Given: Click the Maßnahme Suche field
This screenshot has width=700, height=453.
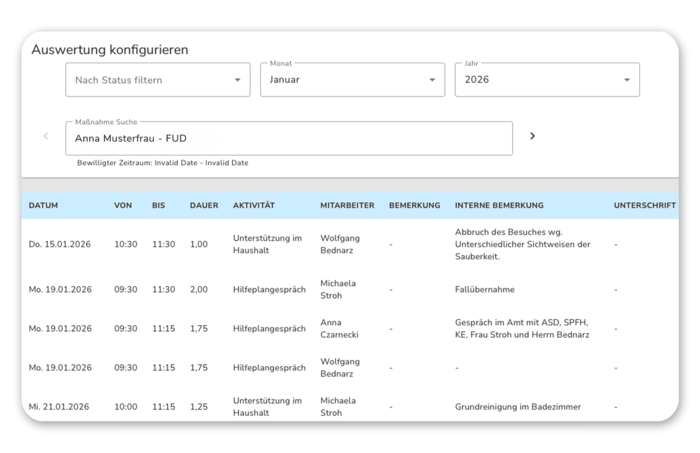Looking at the screenshot, I should click(288, 139).
